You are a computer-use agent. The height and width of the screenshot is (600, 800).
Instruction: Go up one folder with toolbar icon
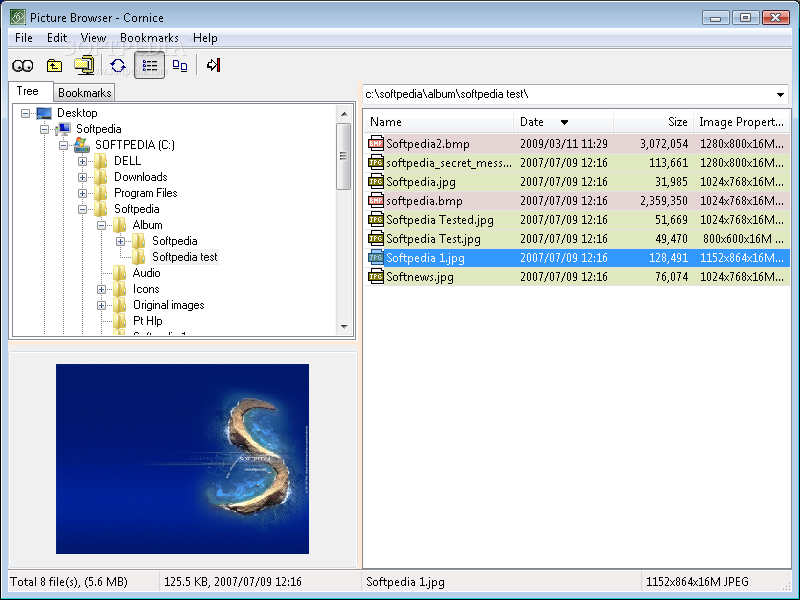tap(54, 65)
